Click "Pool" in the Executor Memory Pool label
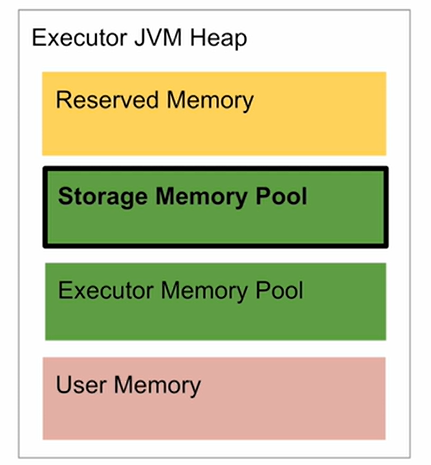431x465 pixels. click(x=279, y=290)
